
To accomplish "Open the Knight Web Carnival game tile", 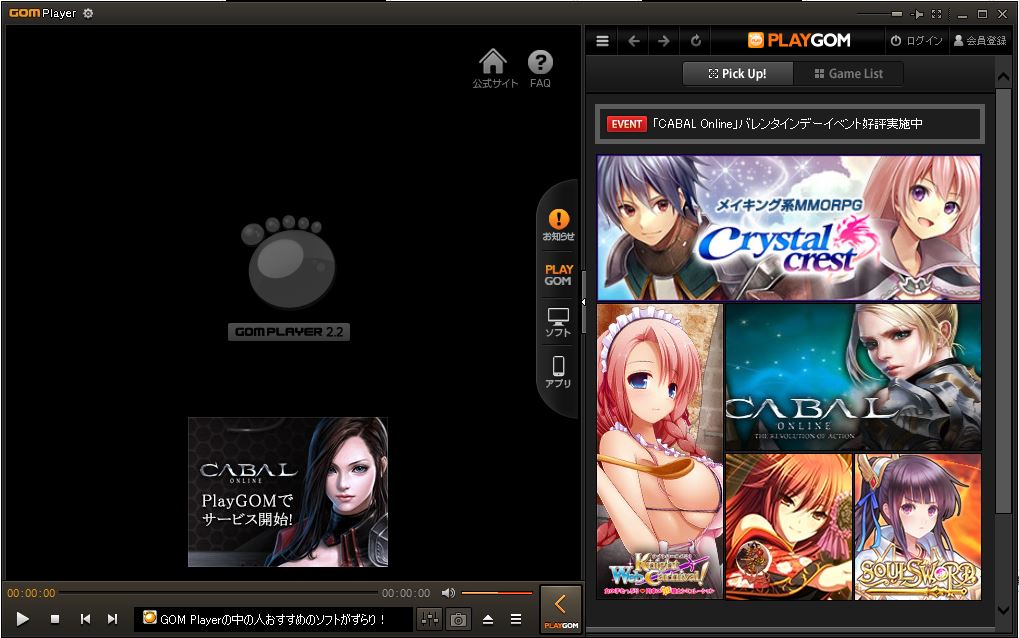I will pyautogui.click(x=659, y=452).
